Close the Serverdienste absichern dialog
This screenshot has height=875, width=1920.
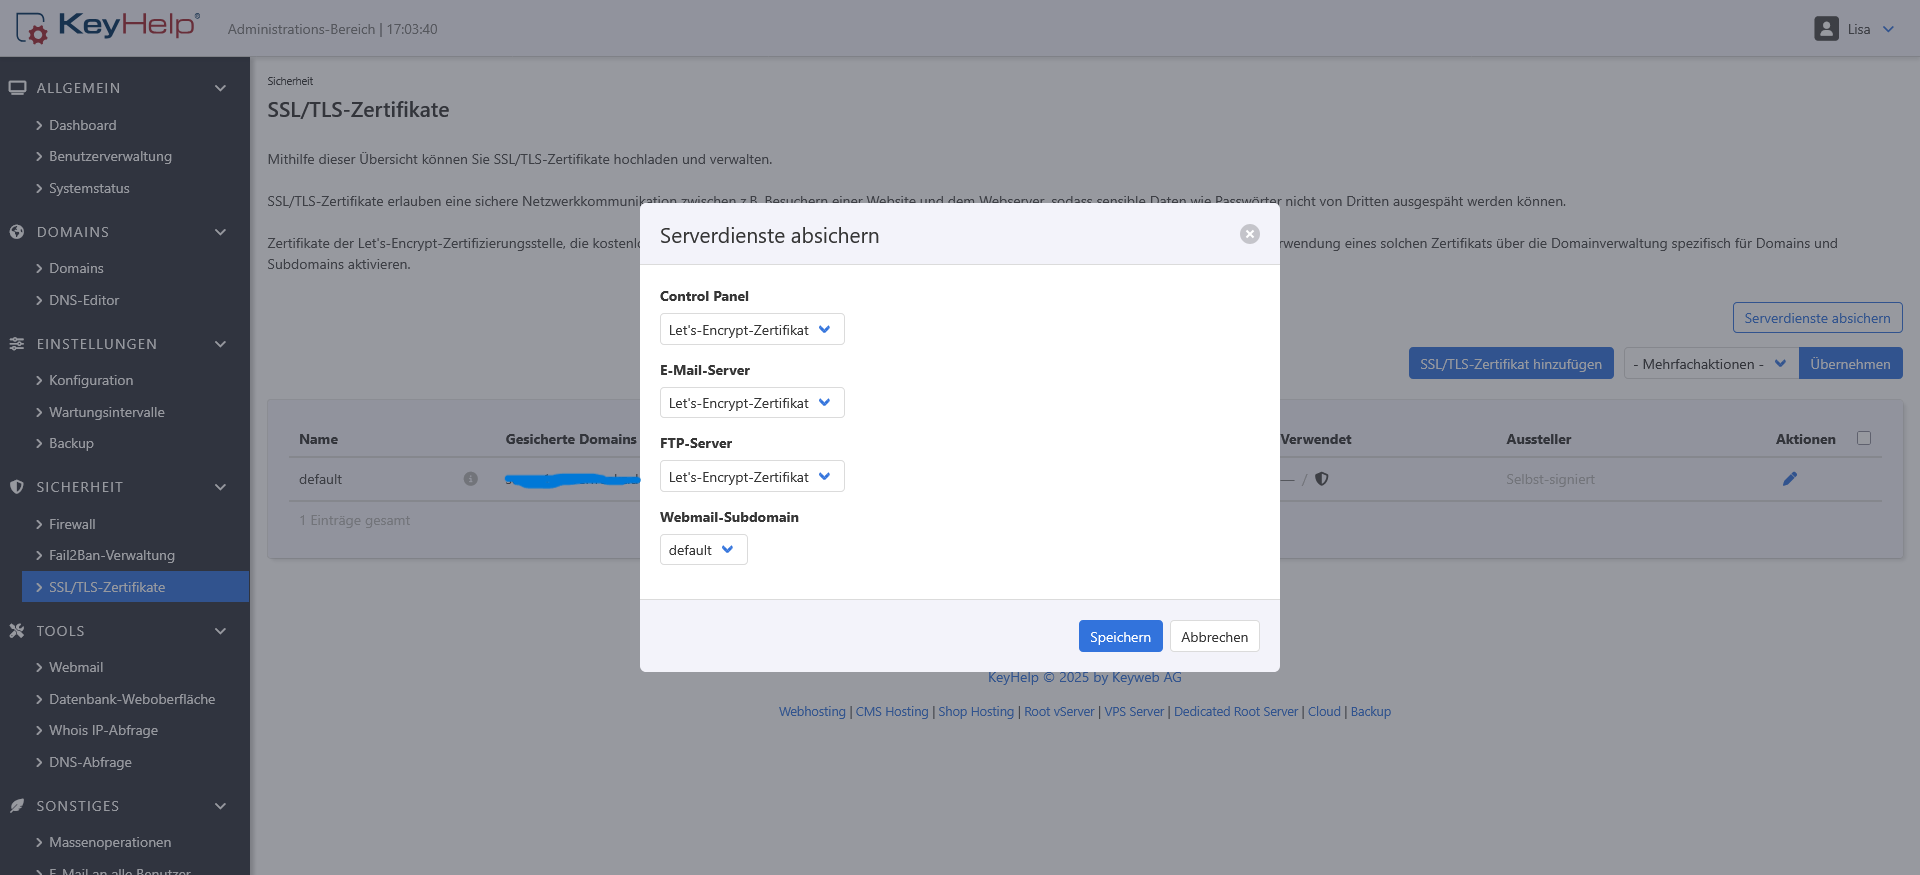click(1249, 234)
